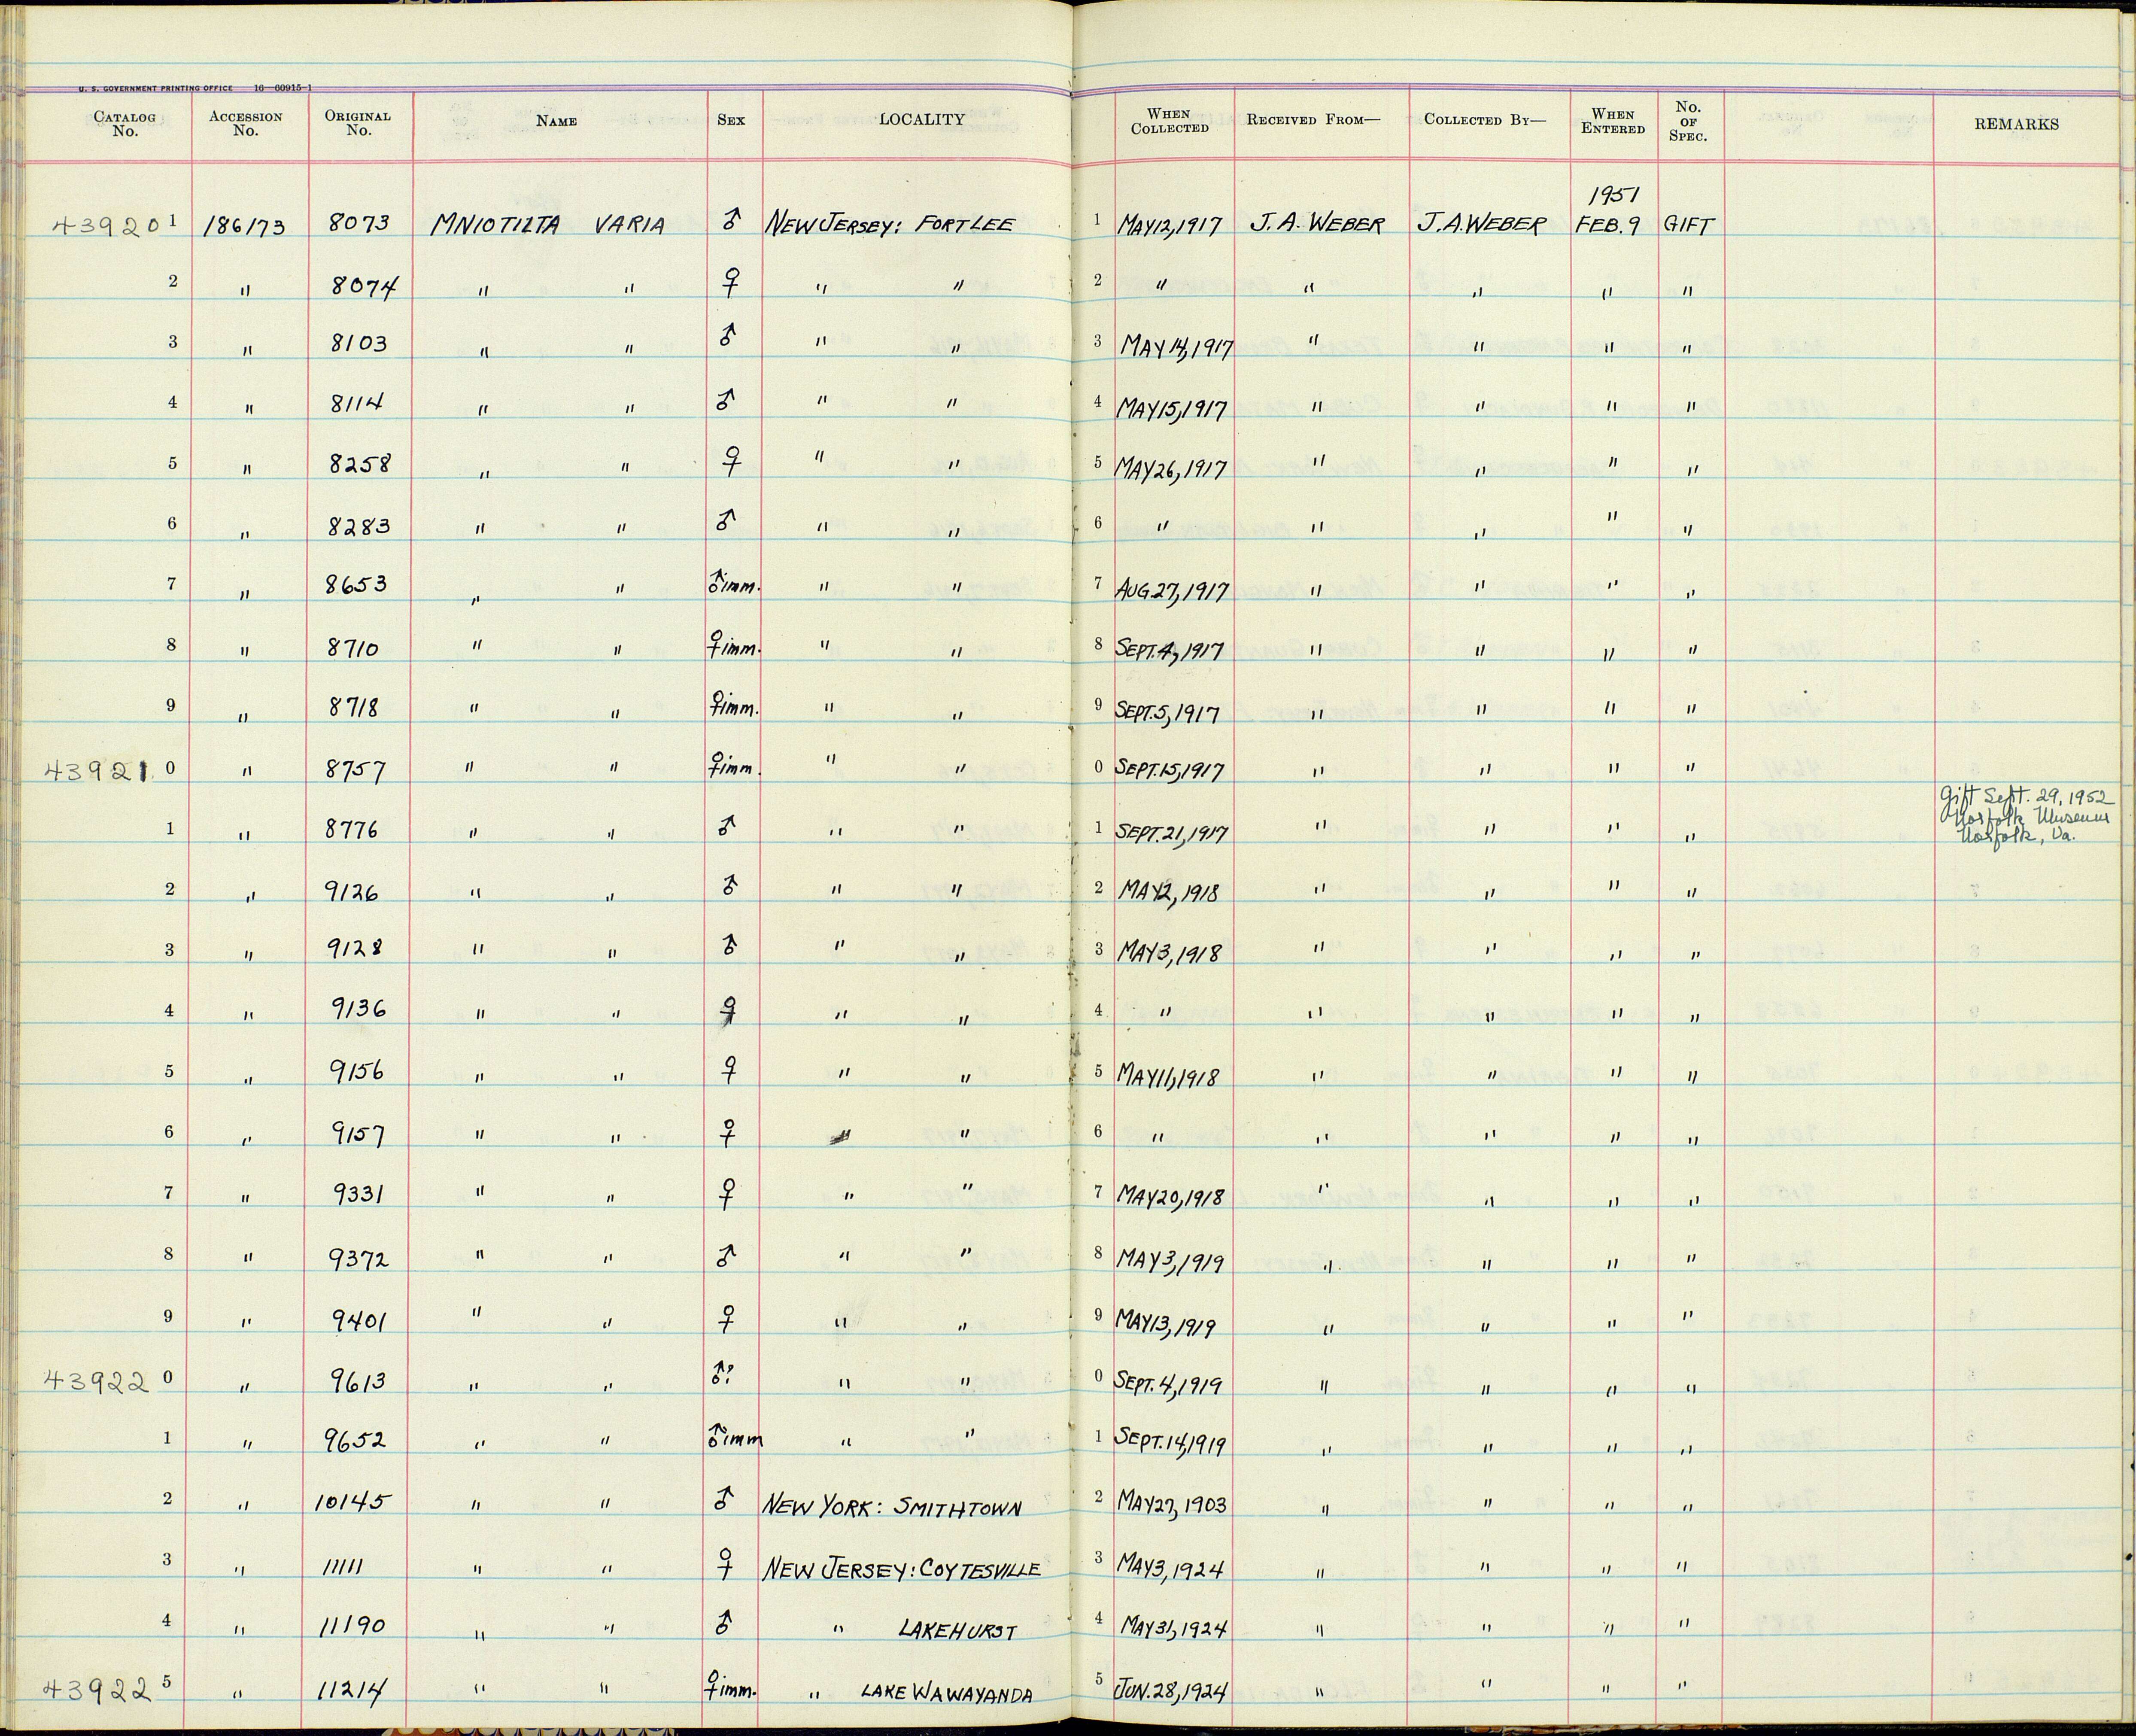2136x1736 pixels.
Task: Click the 'Original No.' column header
Action: (x=358, y=123)
